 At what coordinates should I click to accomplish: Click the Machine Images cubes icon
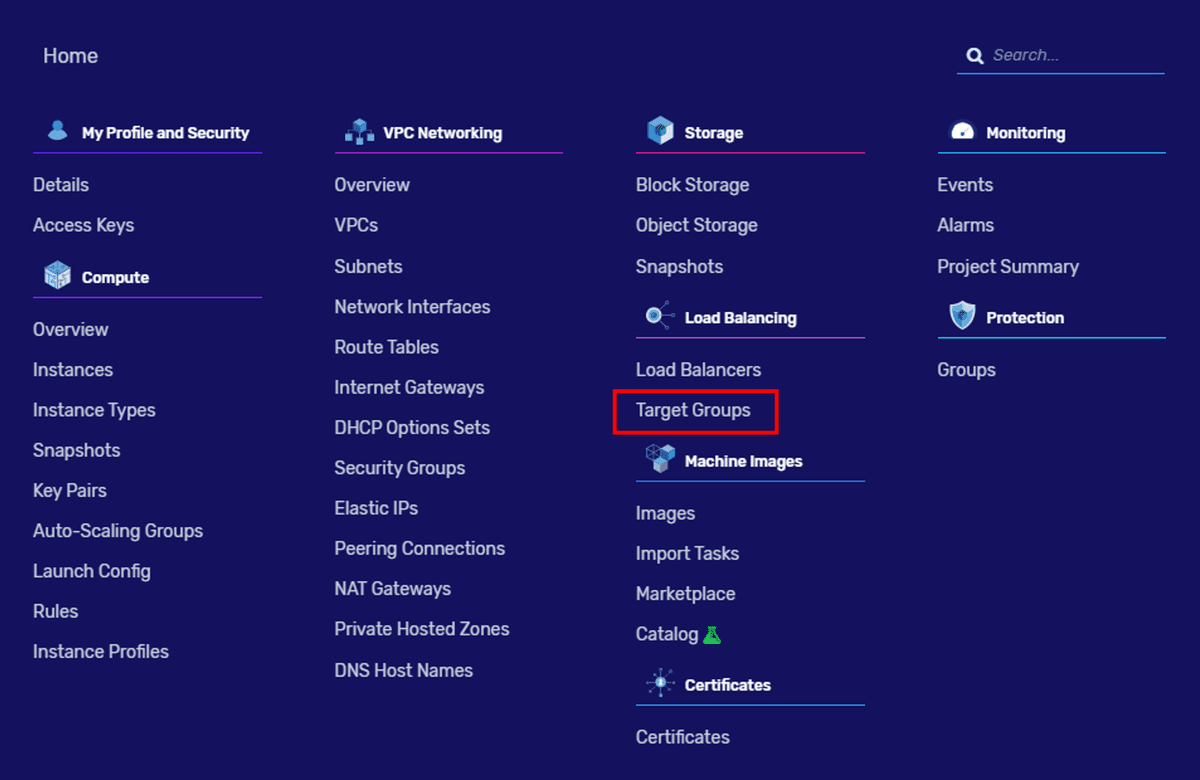coord(660,459)
